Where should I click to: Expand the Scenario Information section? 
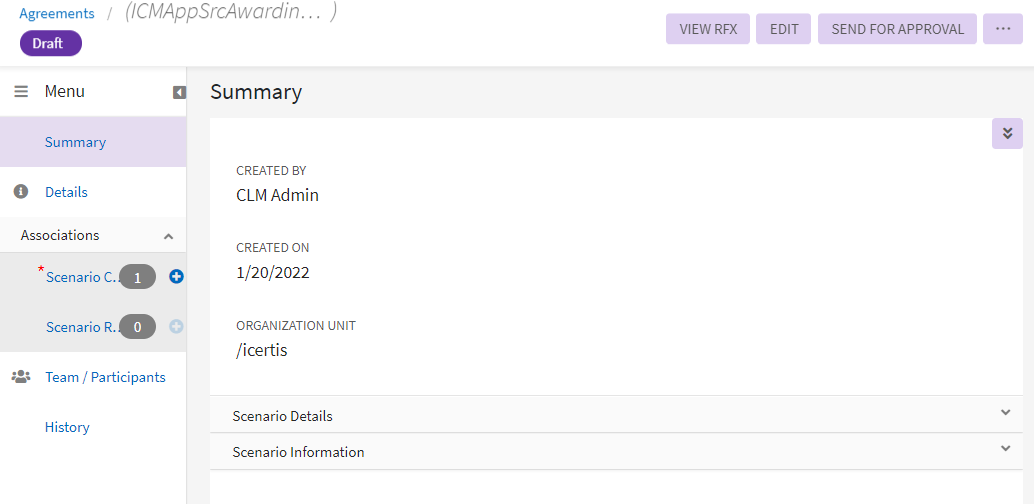click(1006, 449)
